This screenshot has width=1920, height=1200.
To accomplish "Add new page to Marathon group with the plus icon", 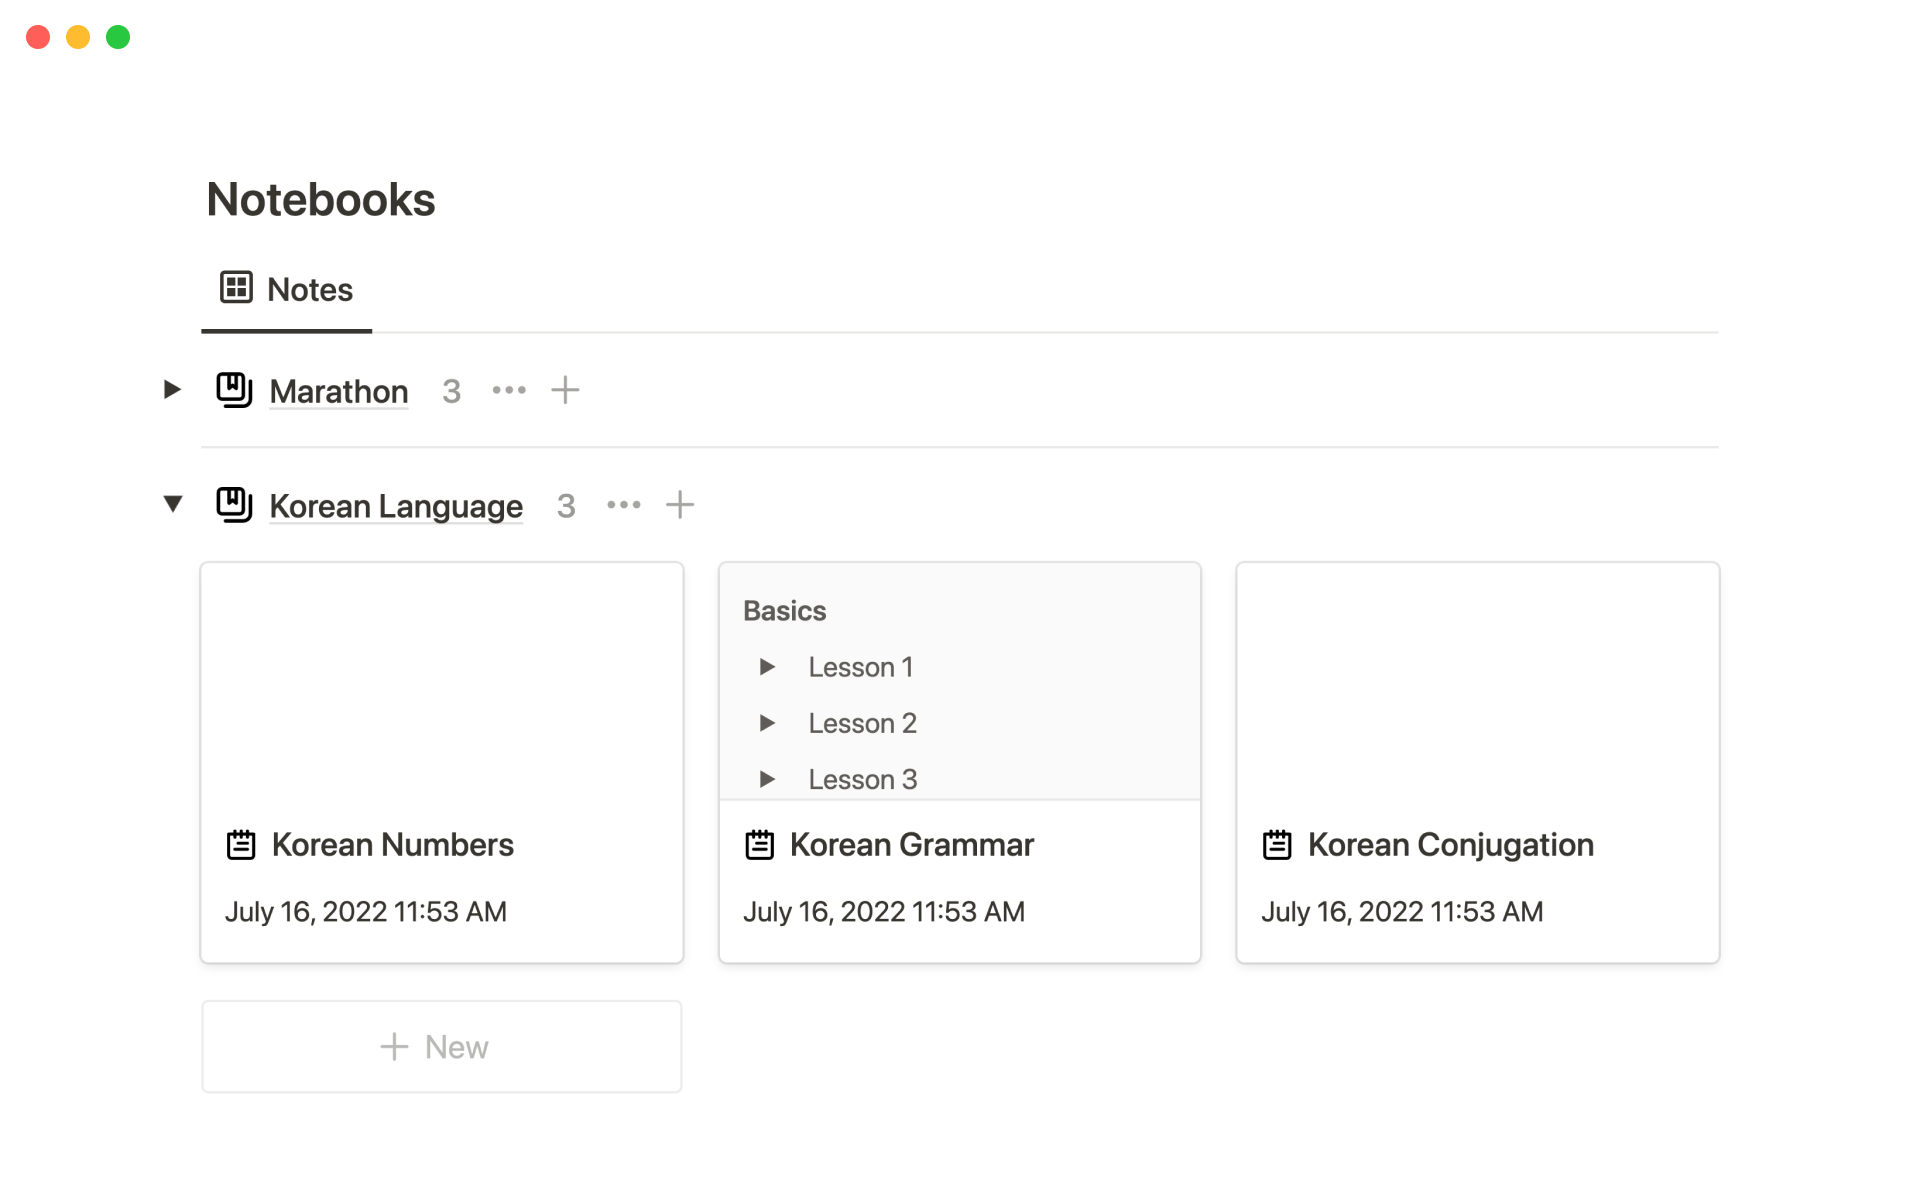I will pos(565,390).
